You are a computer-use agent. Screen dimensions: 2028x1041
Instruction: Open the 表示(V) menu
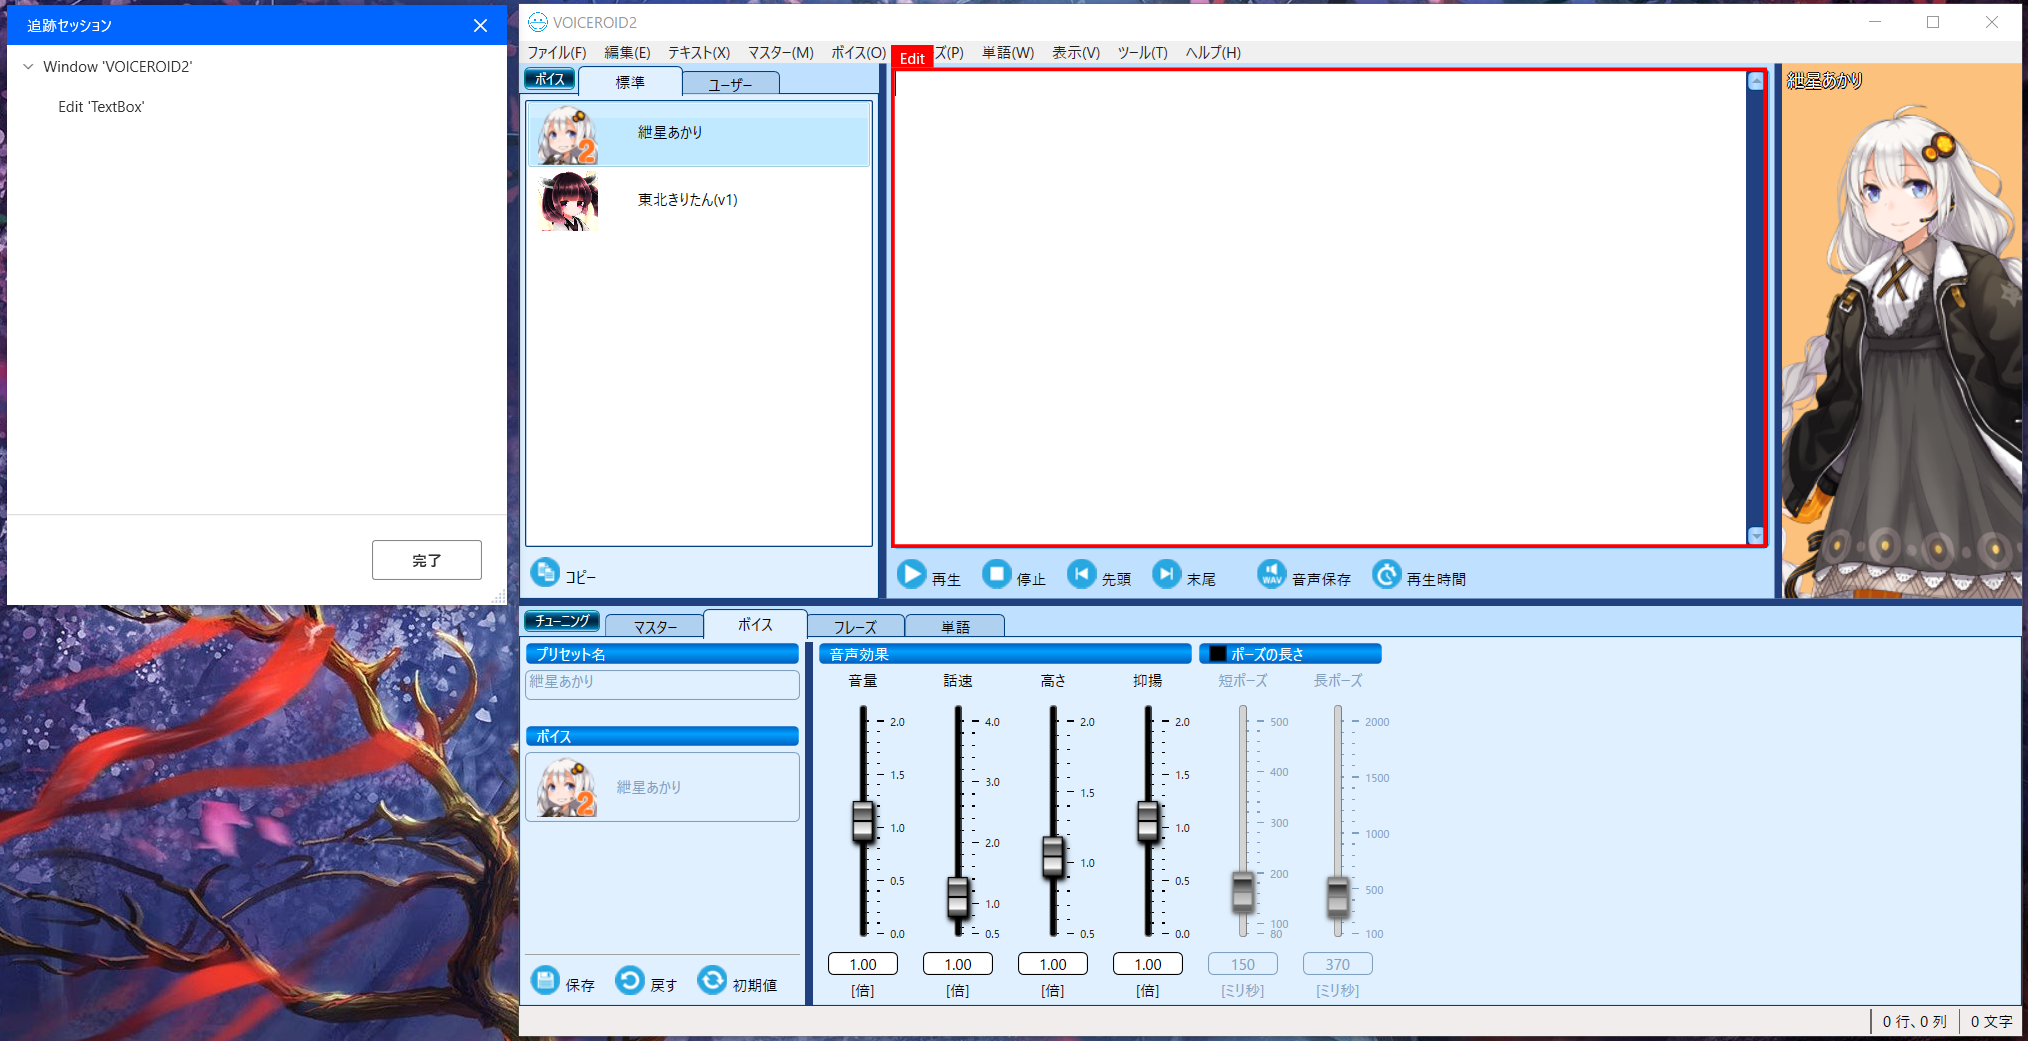[x=1076, y=53]
